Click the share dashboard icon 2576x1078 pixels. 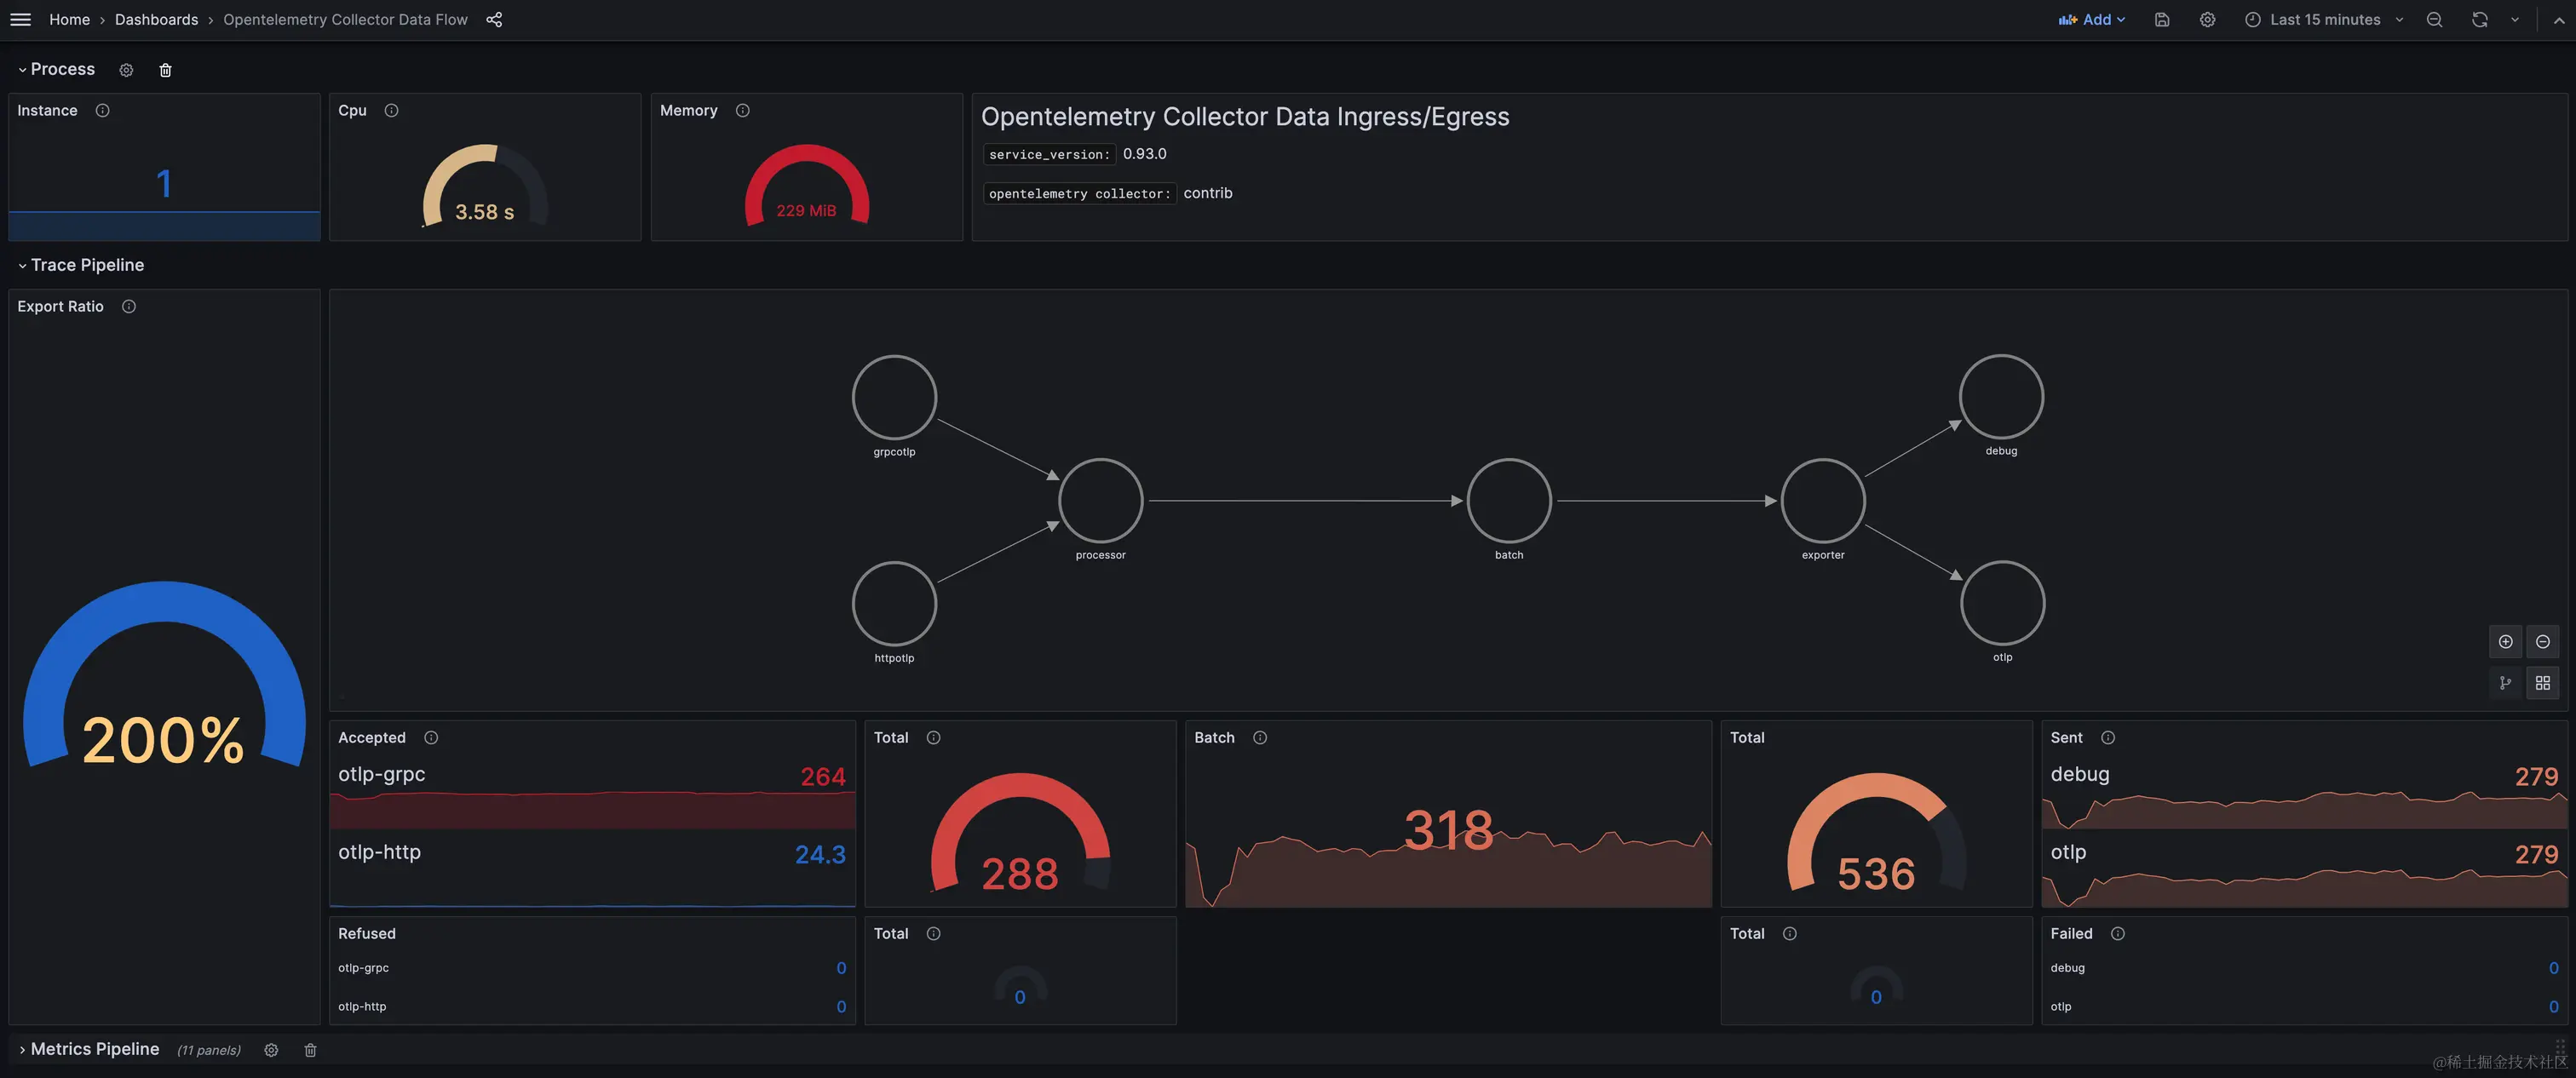(494, 19)
